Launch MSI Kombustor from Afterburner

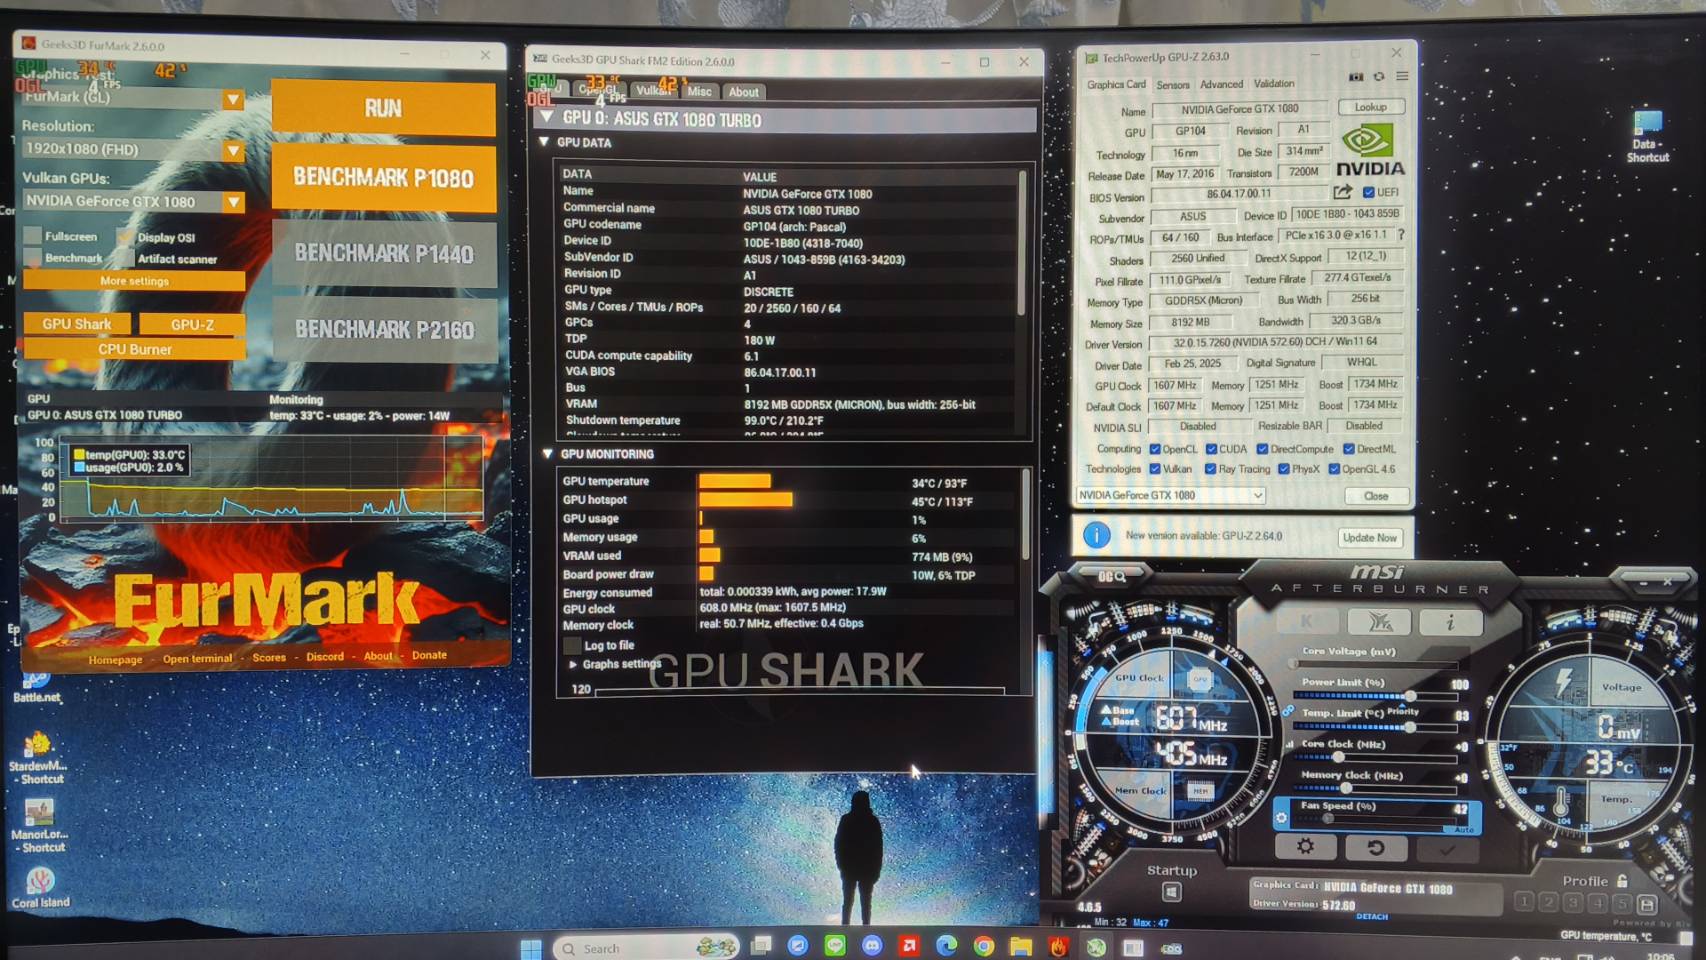coord(1306,622)
